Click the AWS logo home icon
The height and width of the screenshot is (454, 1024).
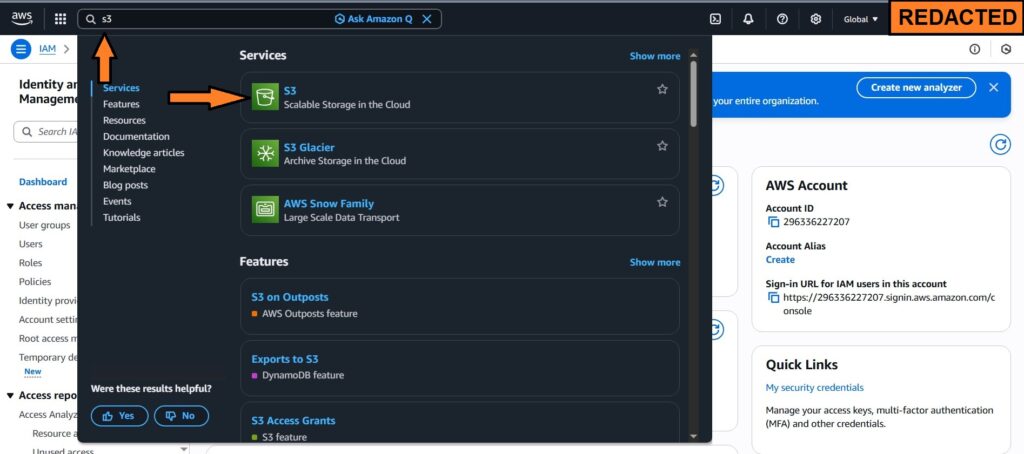pyautogui.click(x=23, y=19)
